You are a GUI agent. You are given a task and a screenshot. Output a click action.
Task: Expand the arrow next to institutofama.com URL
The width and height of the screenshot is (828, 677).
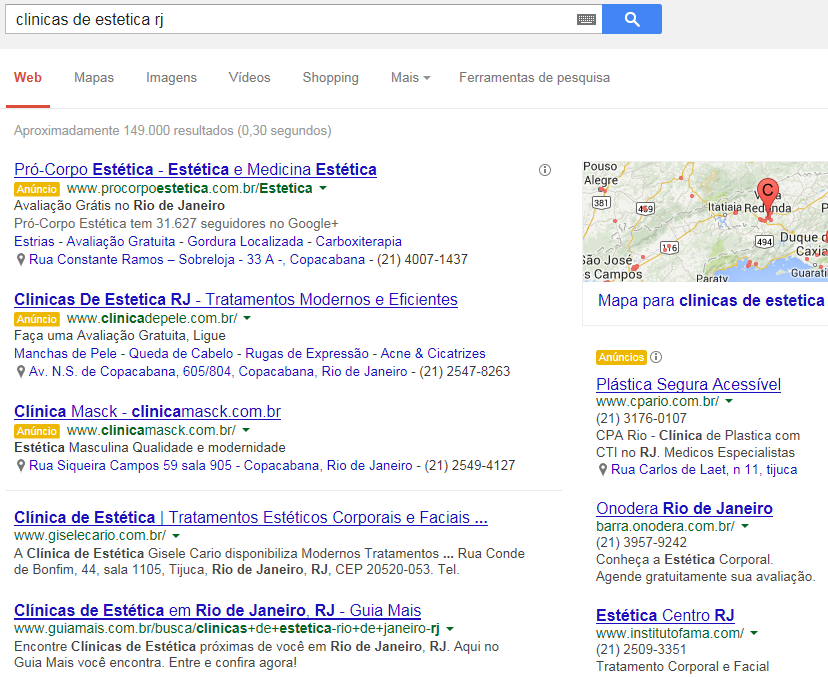pos(754,633)
